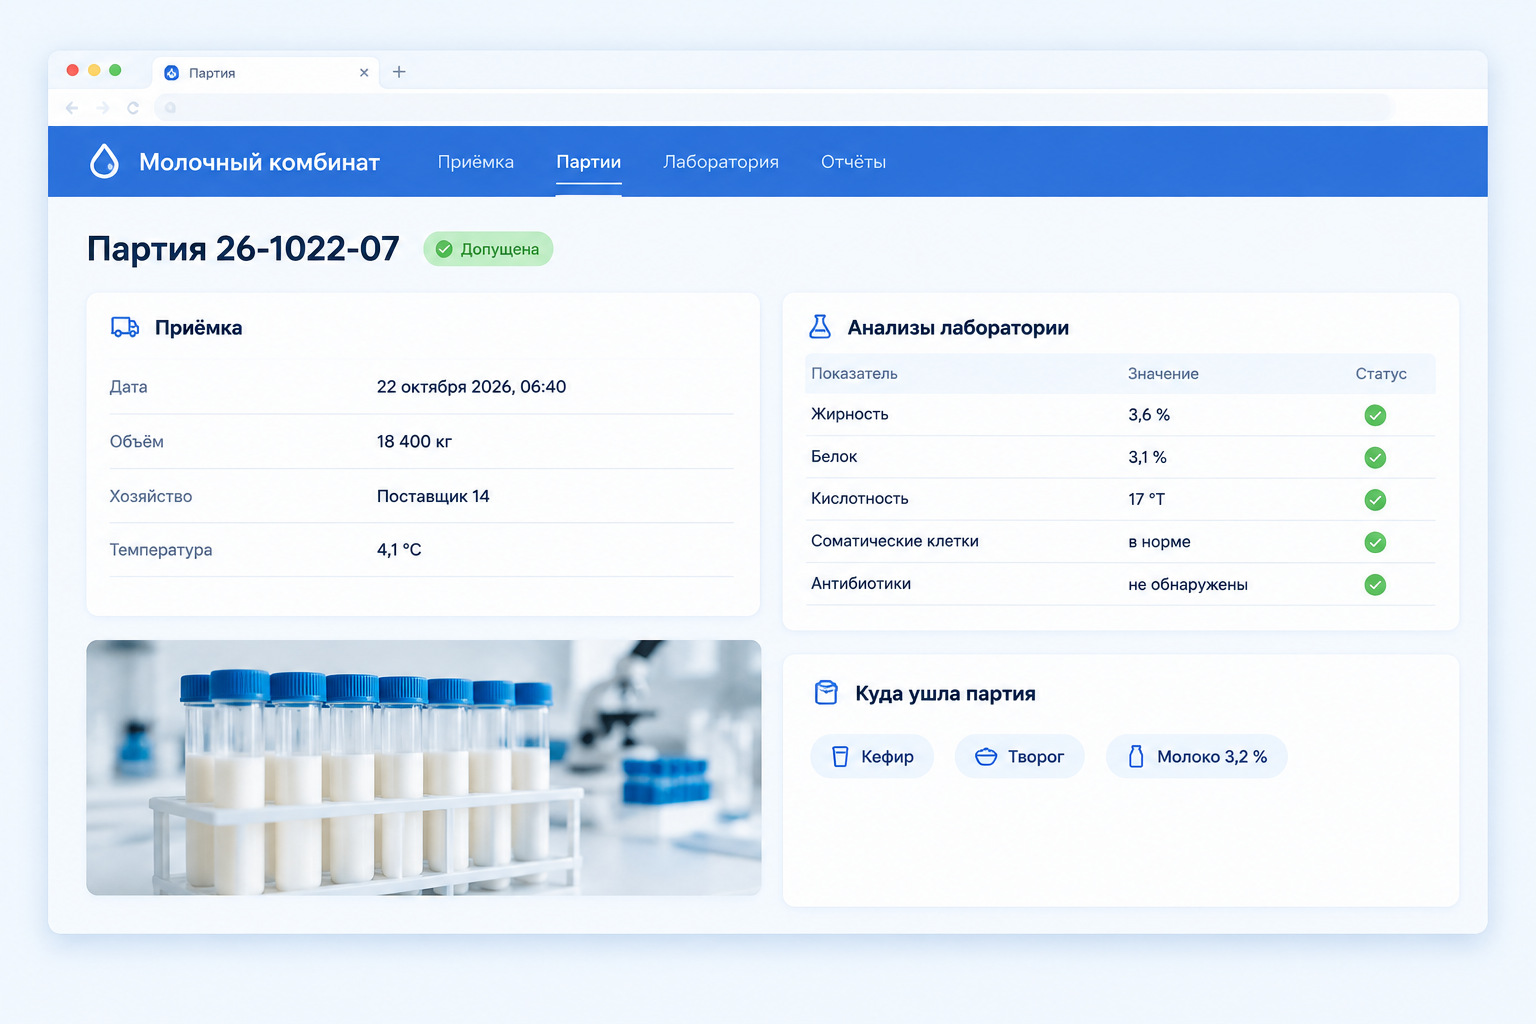Click the green check for Кислотность row
This screenshot has width=1536, height=1024.
tap(1375, 500)
